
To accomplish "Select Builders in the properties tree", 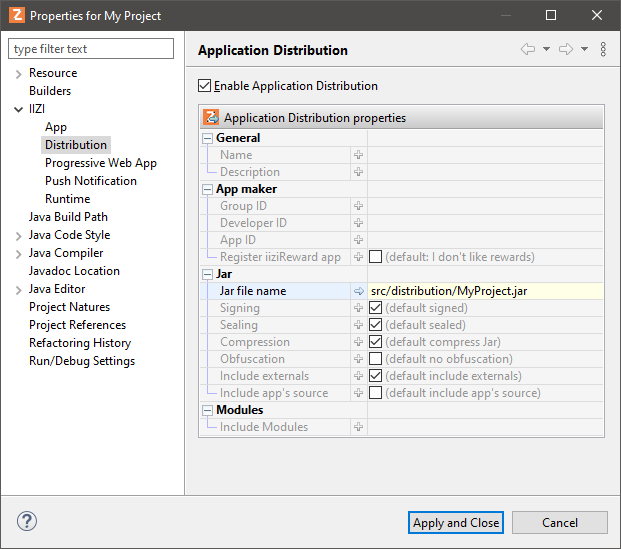I will tap(50, 91).
